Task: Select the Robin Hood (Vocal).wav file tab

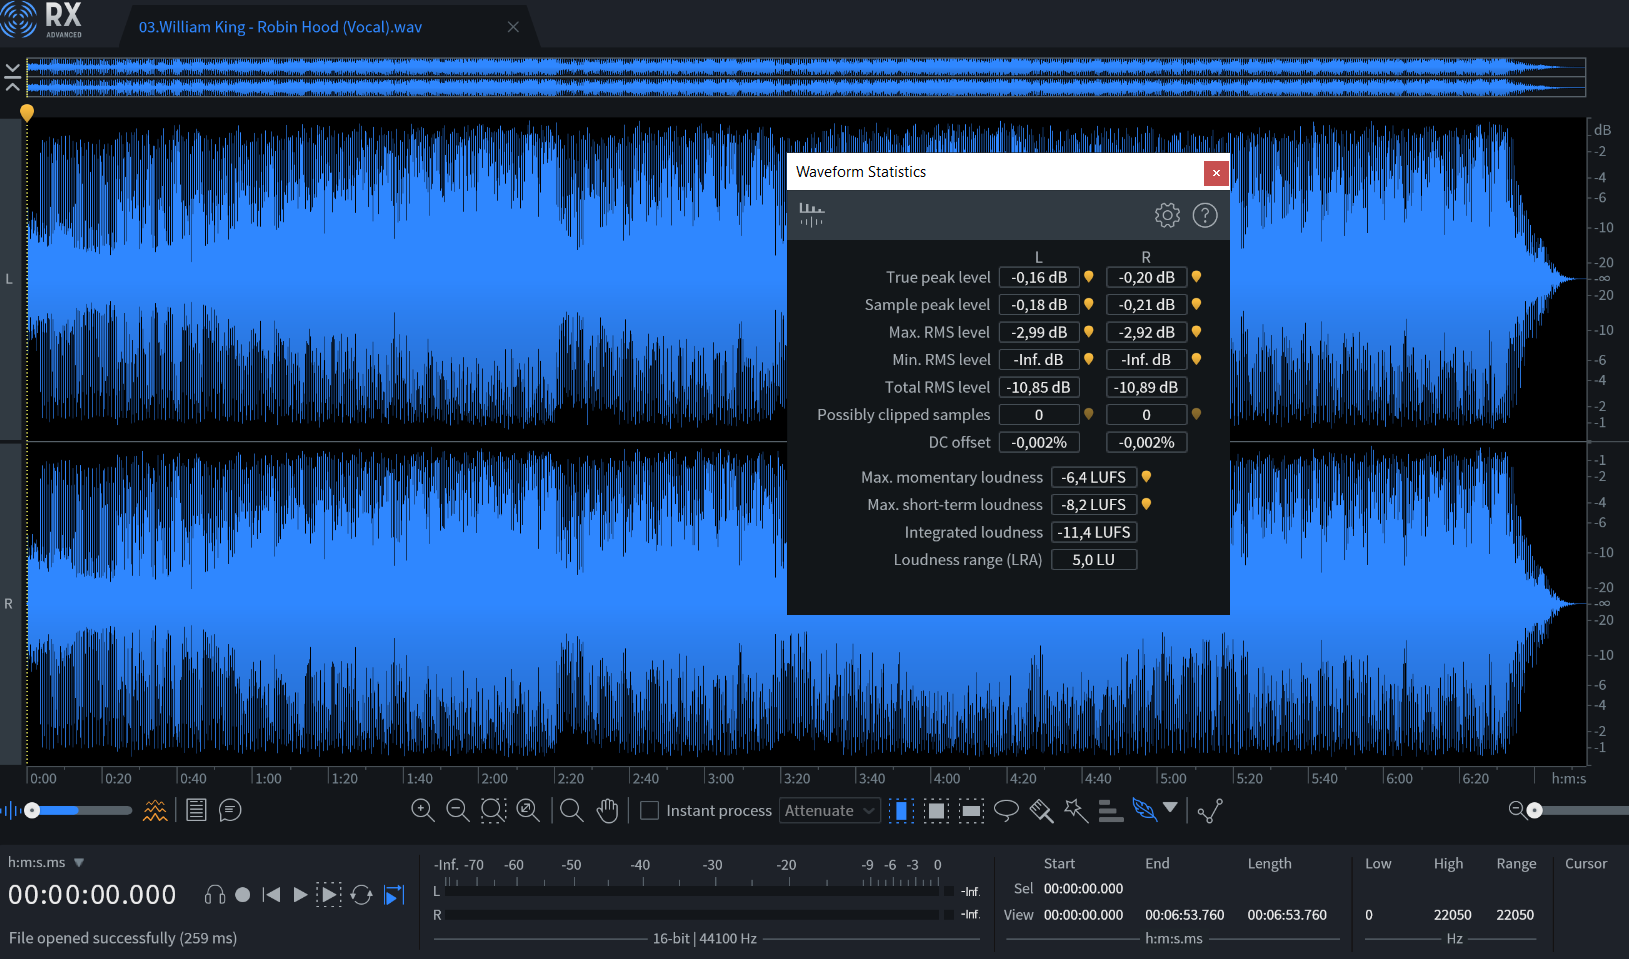Action: coord(280,27)
